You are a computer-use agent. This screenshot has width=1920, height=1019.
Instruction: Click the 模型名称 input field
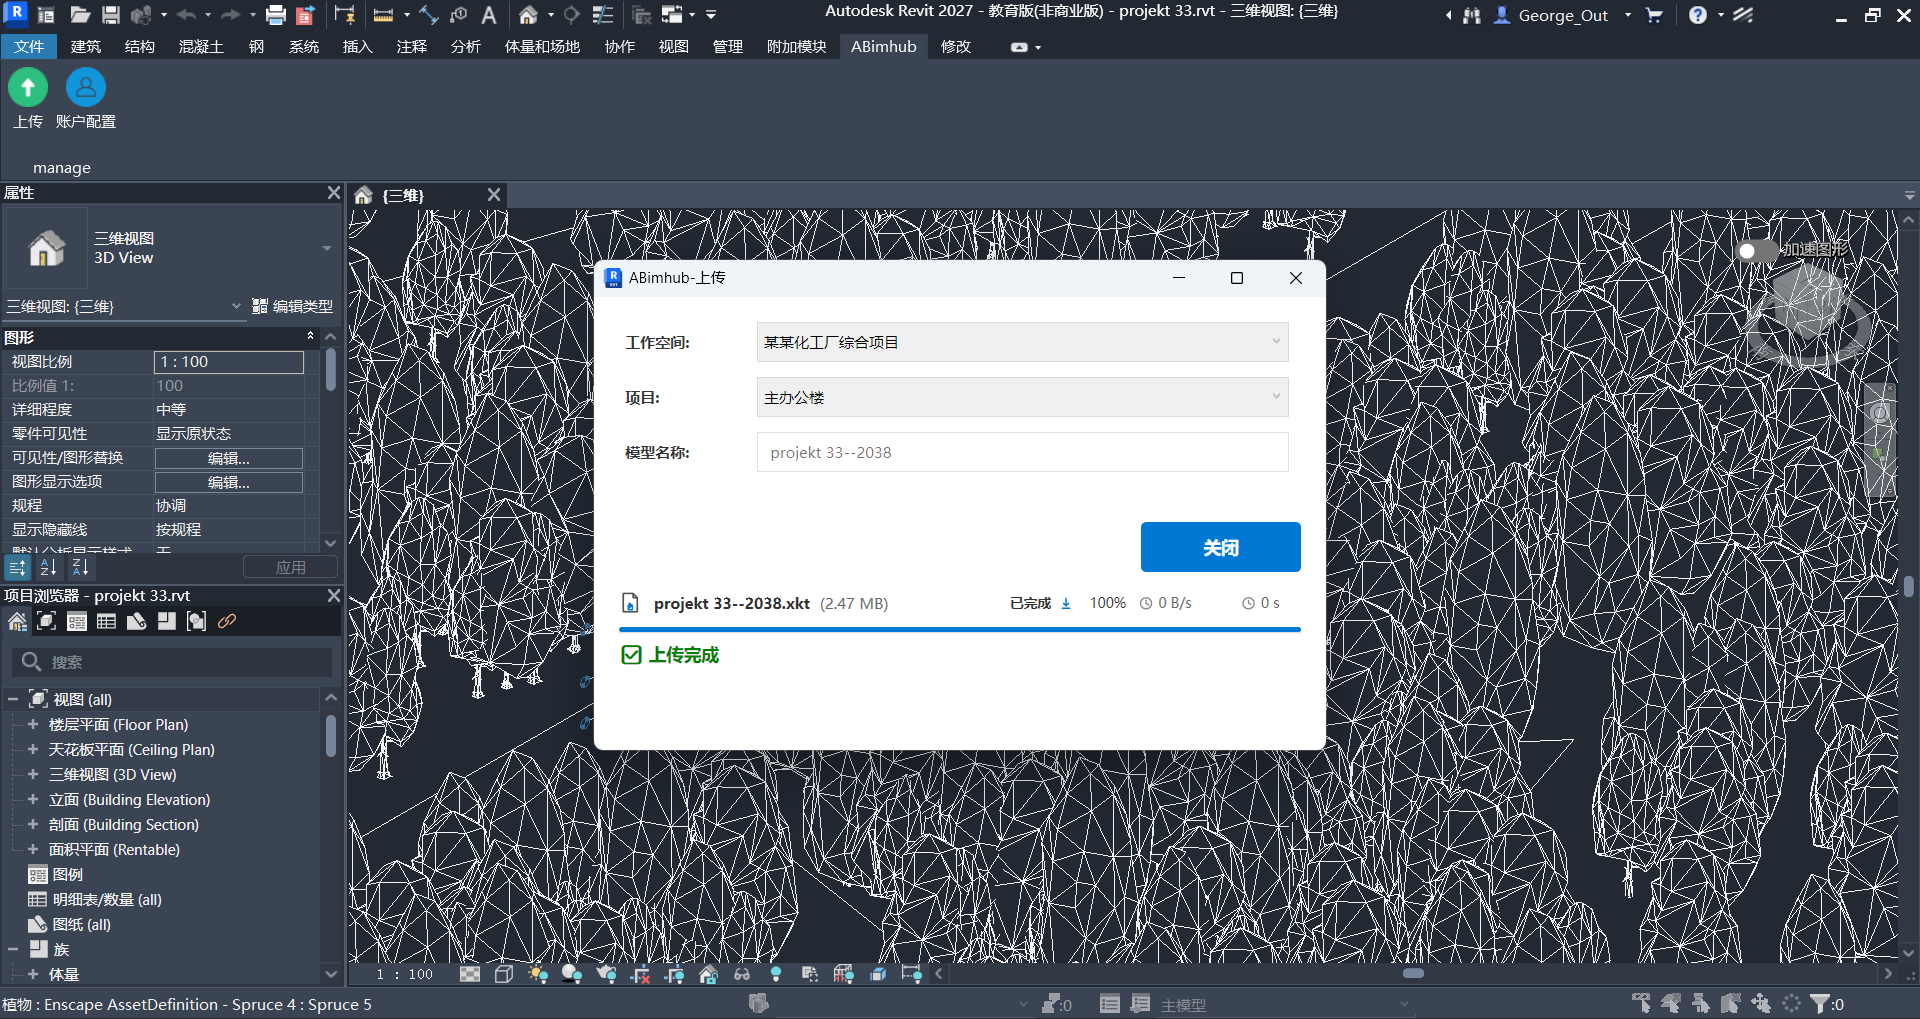click(1022, 452)
